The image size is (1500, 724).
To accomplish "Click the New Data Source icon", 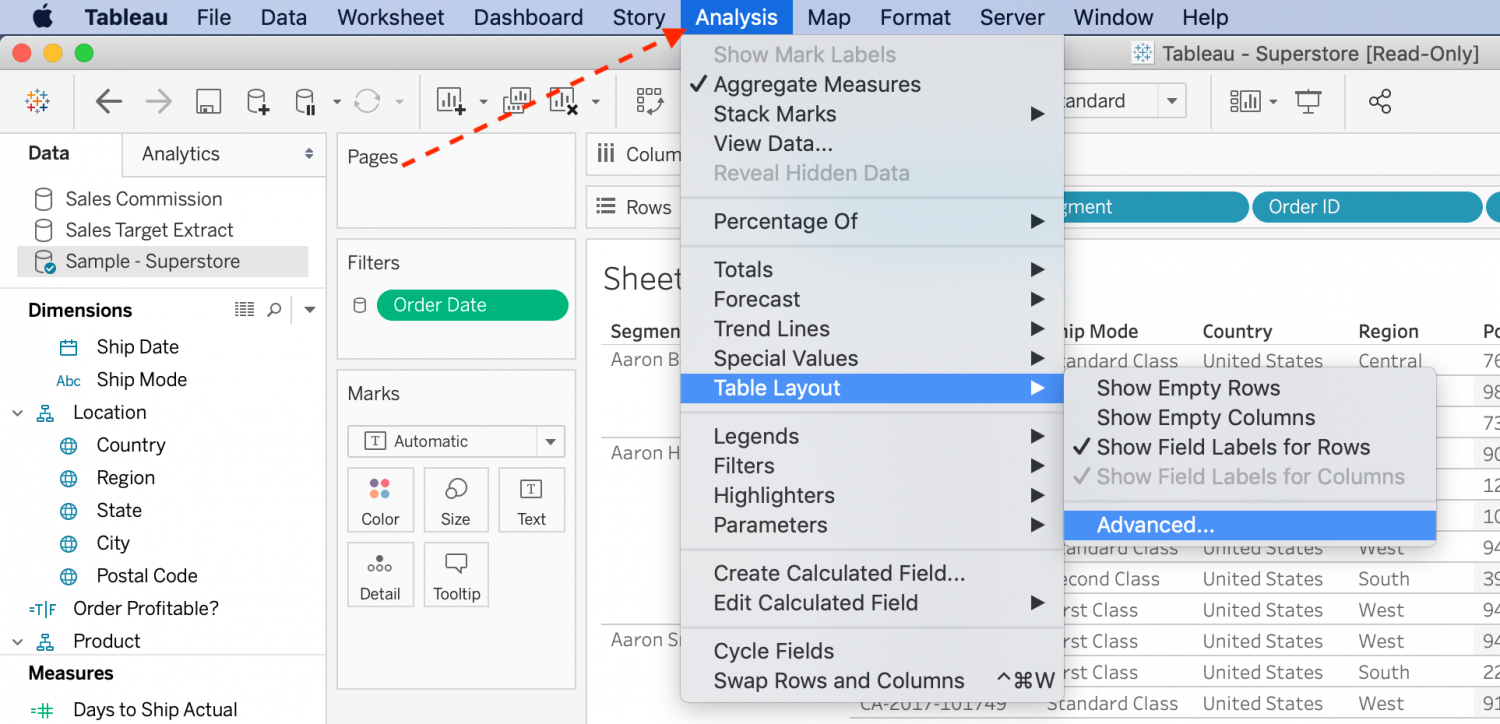I will (x=257, y=101).
